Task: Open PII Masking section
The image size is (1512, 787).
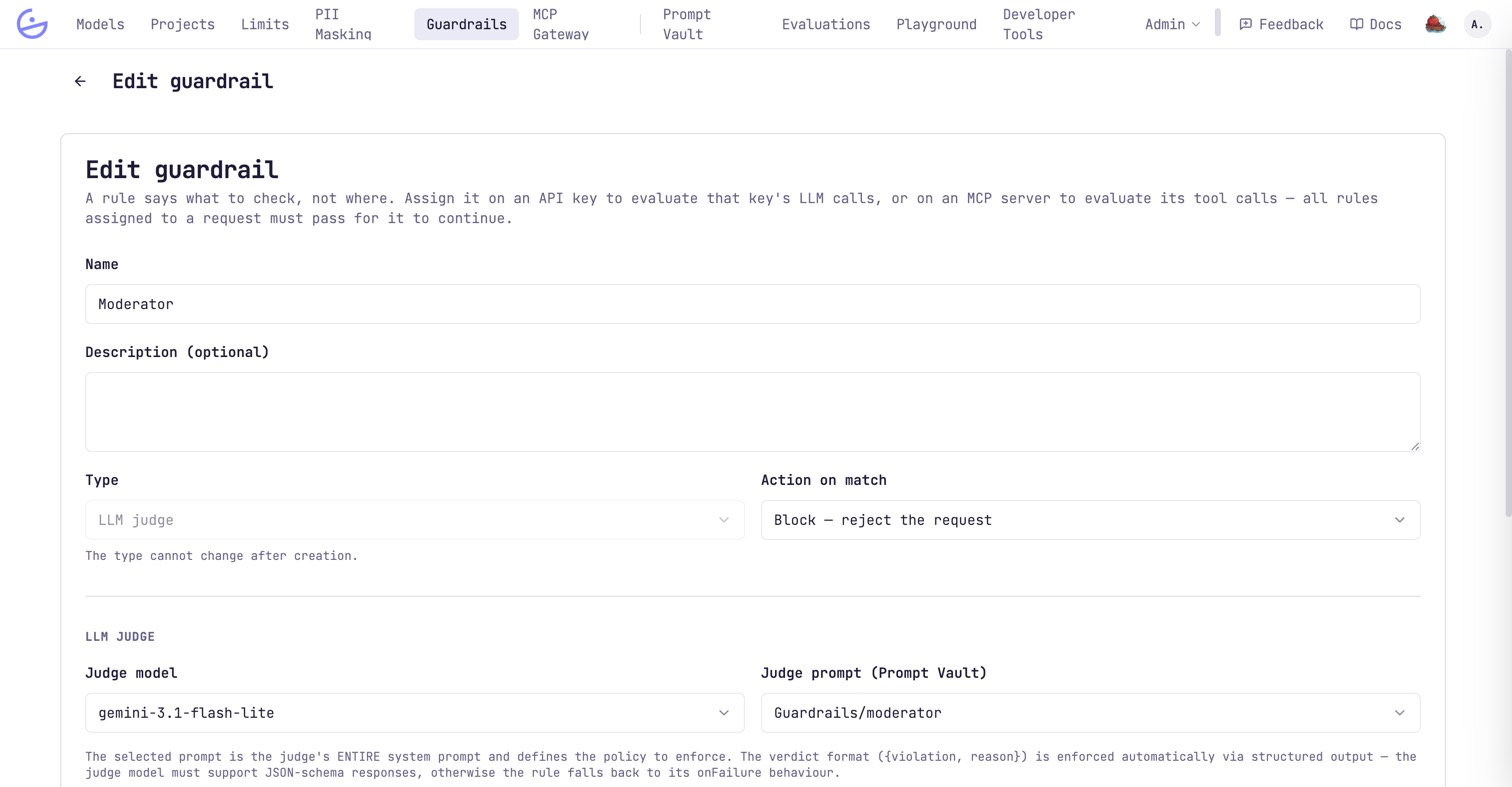Action: pos(343,24)
